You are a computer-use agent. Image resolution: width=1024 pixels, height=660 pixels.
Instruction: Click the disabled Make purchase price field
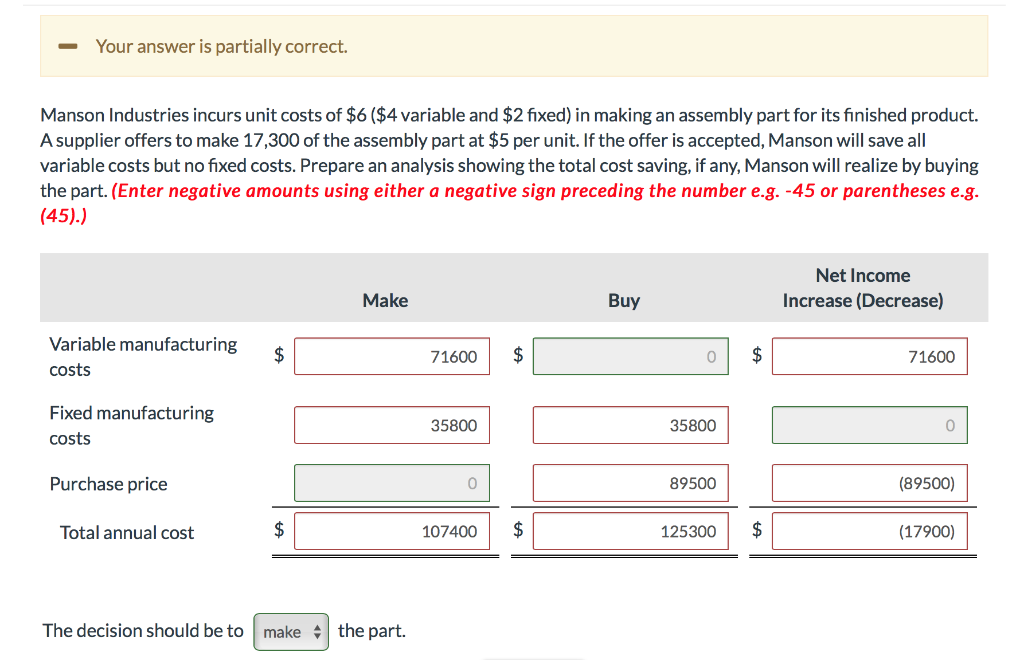392,482
